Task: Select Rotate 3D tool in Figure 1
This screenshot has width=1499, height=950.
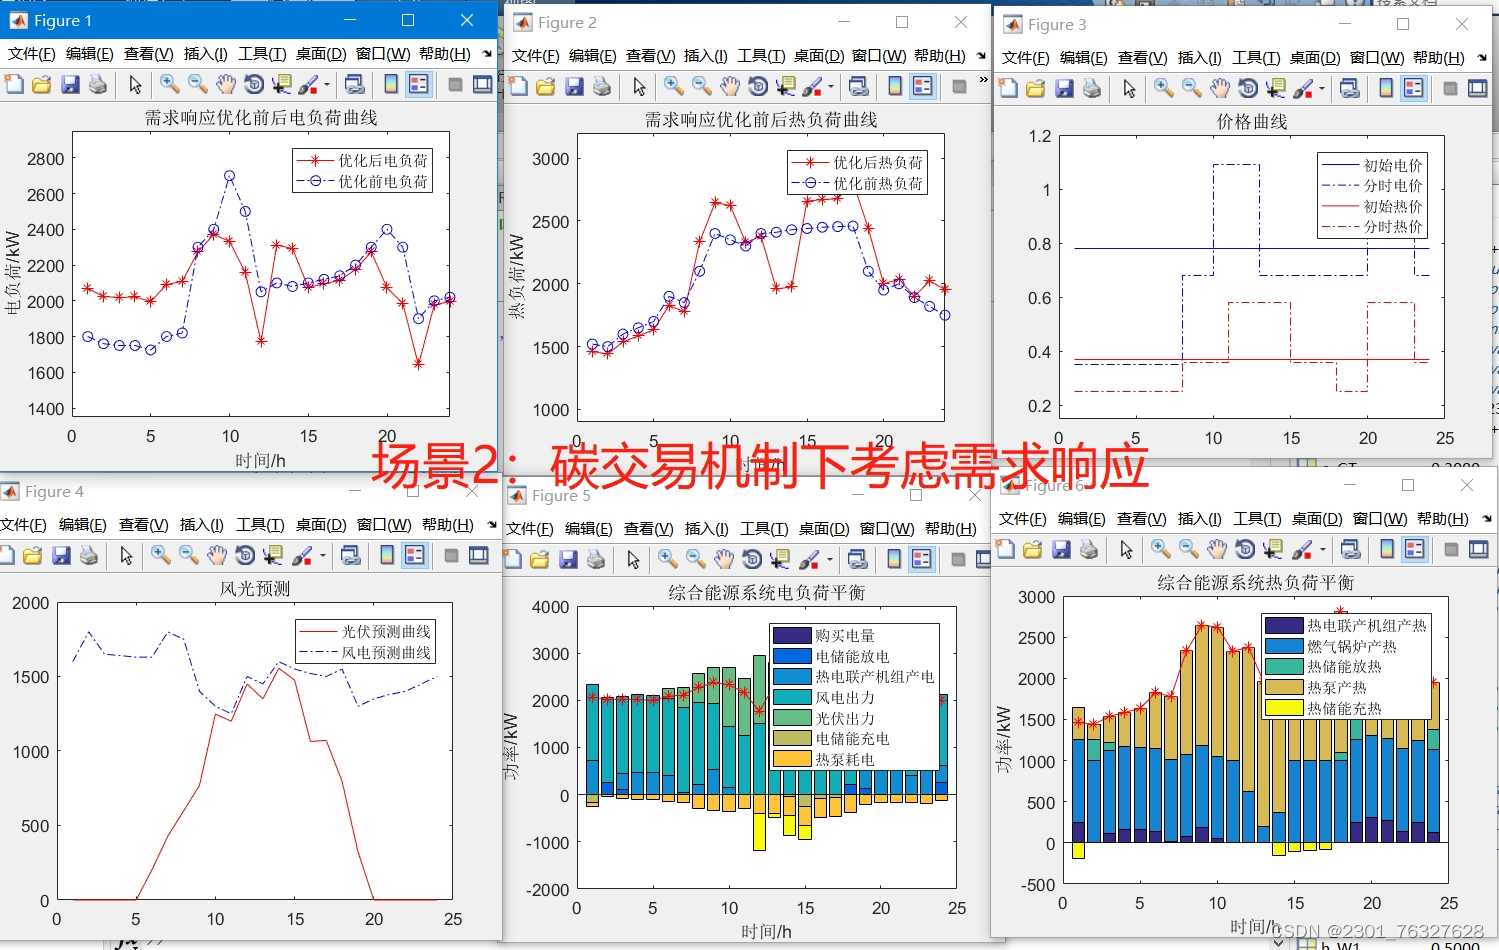Action: [x=254, y=85]
